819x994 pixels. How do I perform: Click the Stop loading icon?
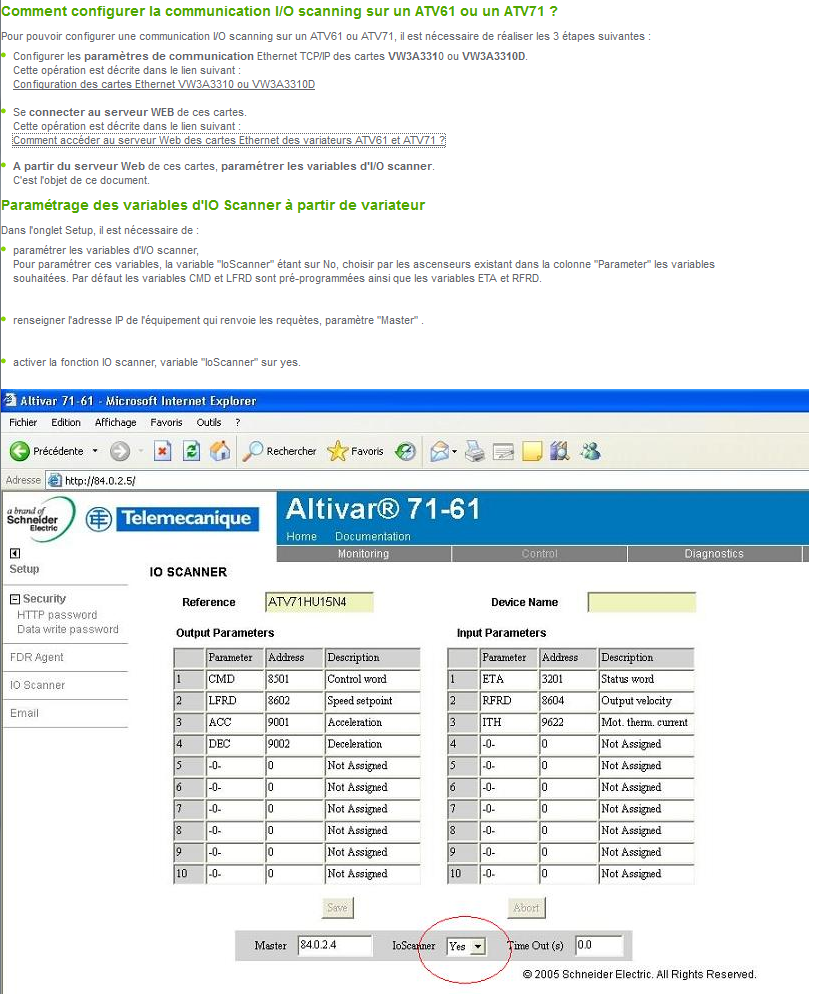[163, 451]
